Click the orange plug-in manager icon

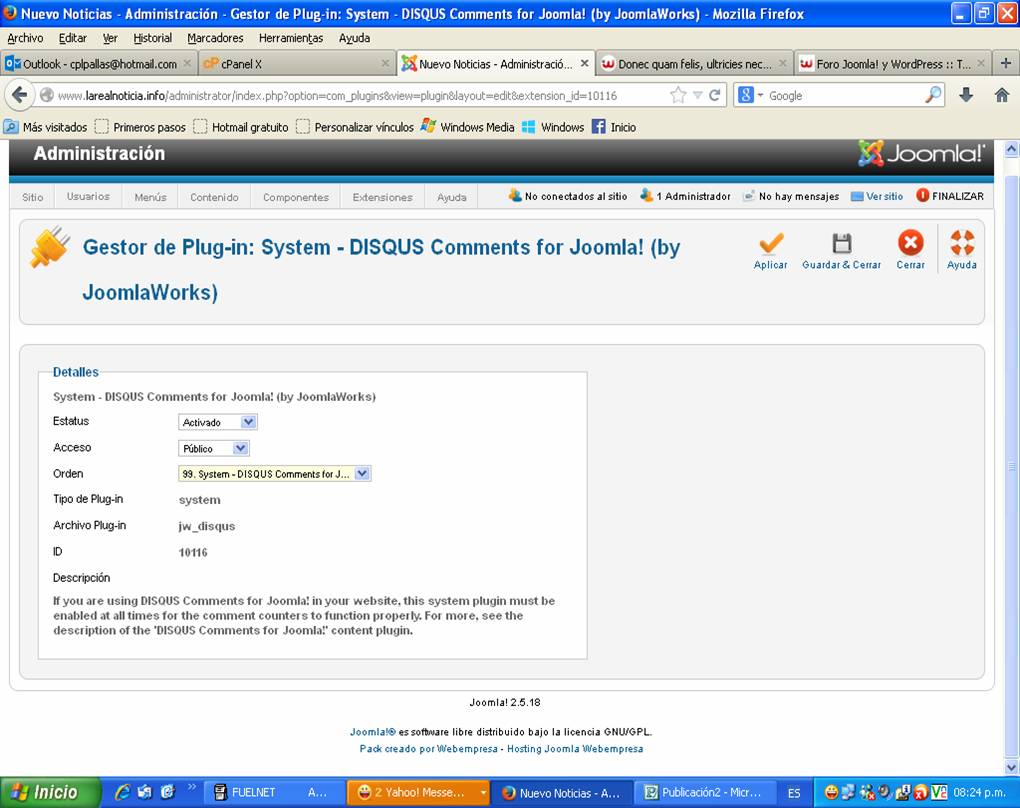click(x=49, y=247)
